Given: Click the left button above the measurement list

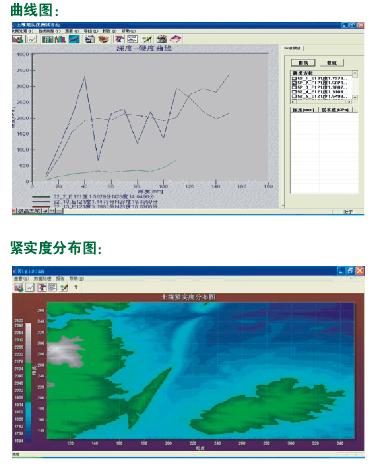Looking at the screenshot, I should coord(303,63).
